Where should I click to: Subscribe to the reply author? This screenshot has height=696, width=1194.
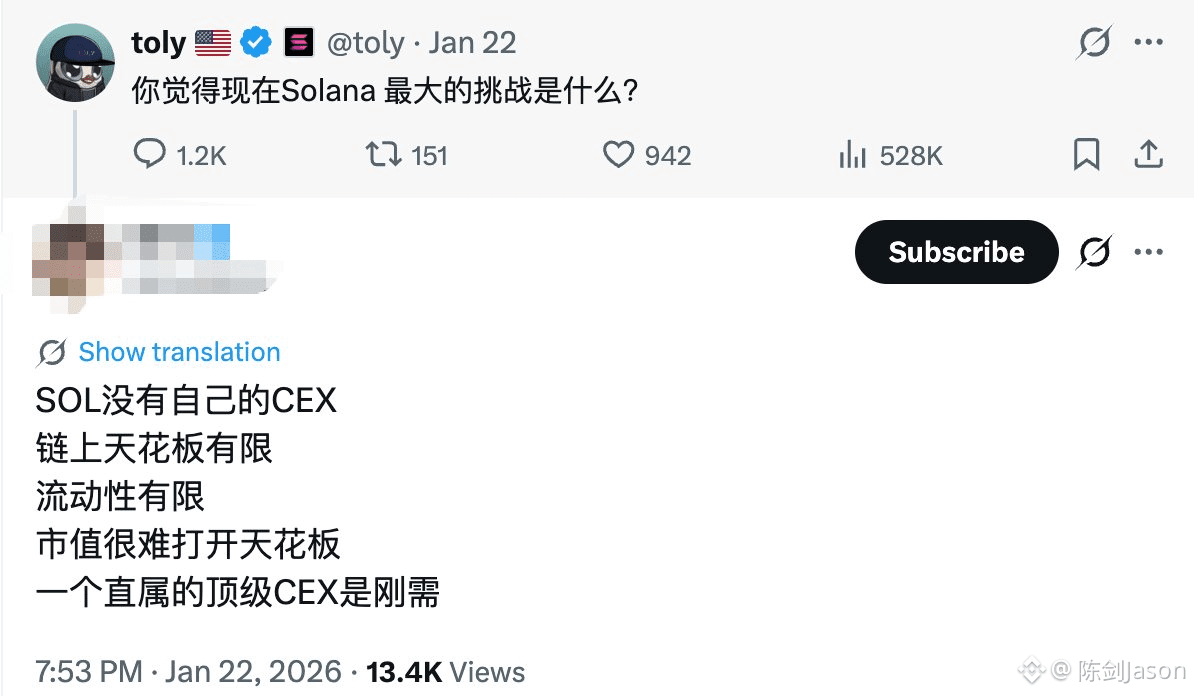[x=956, y=252]
